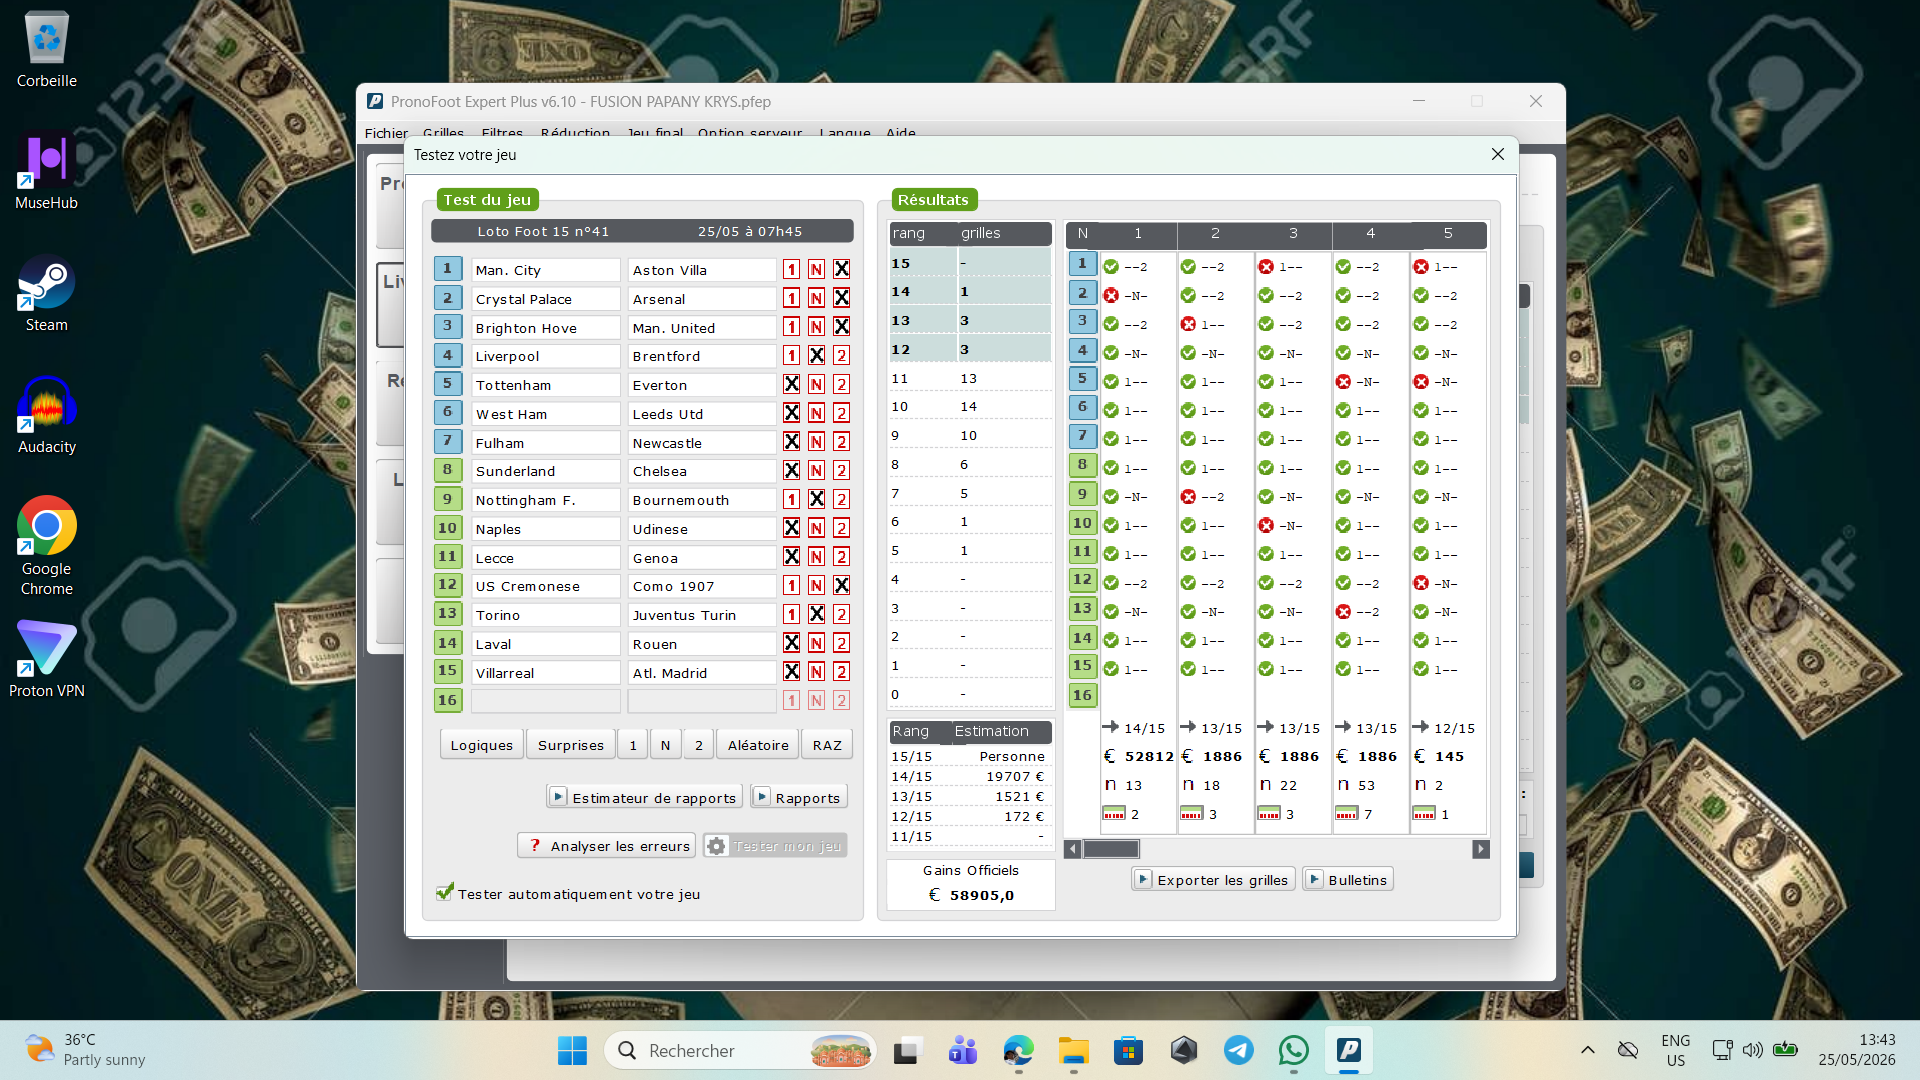Click the Task View taskbar icon
The width and height of the screenshot is (1920, 1080).
[907, 1051]
